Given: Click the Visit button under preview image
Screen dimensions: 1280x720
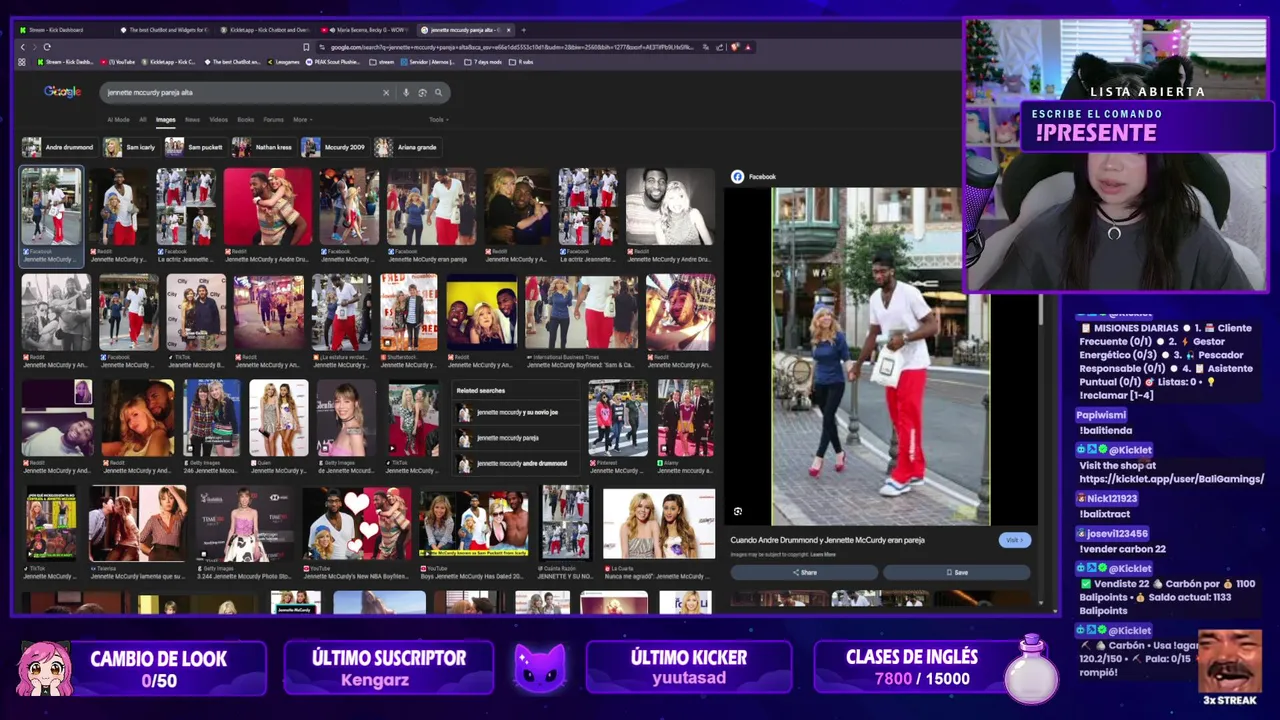Looking at the screenshot, I should coord(1014,540).
